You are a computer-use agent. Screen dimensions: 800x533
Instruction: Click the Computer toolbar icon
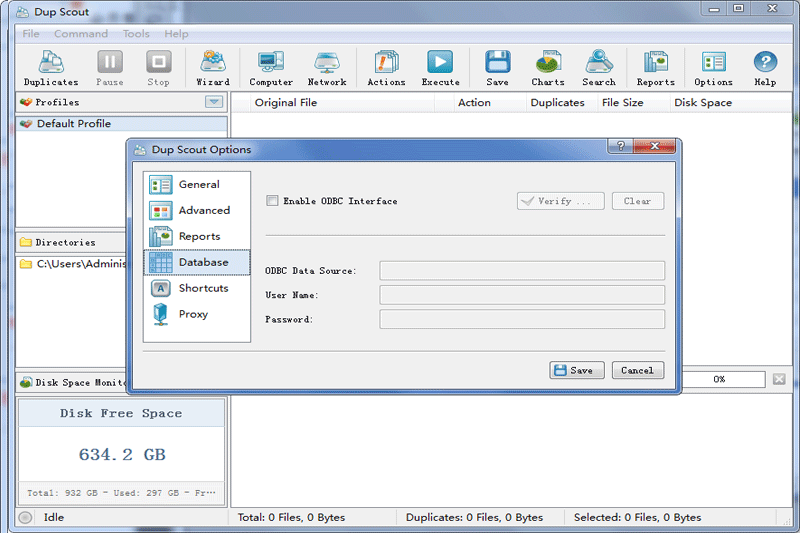[271, 68]
